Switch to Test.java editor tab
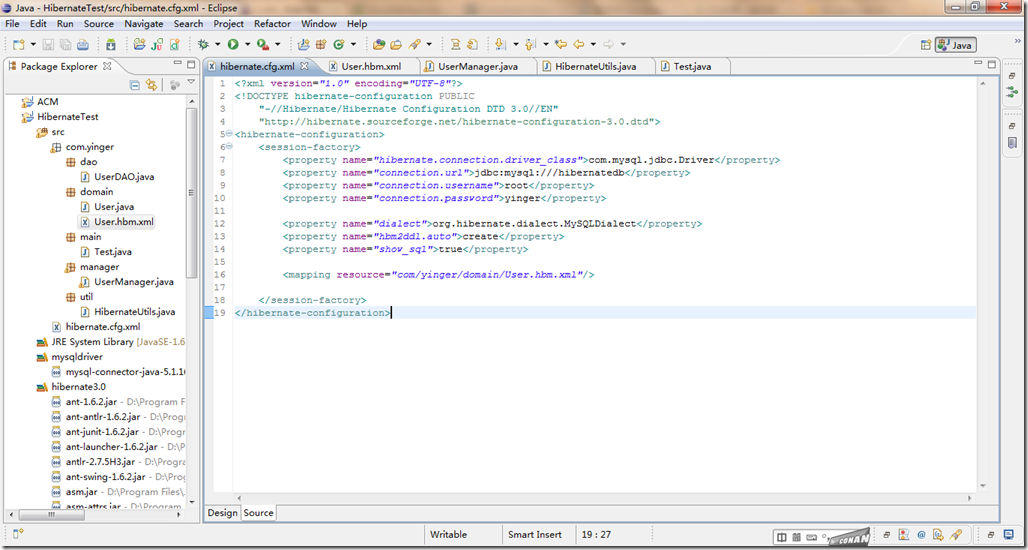 (692, 66)
